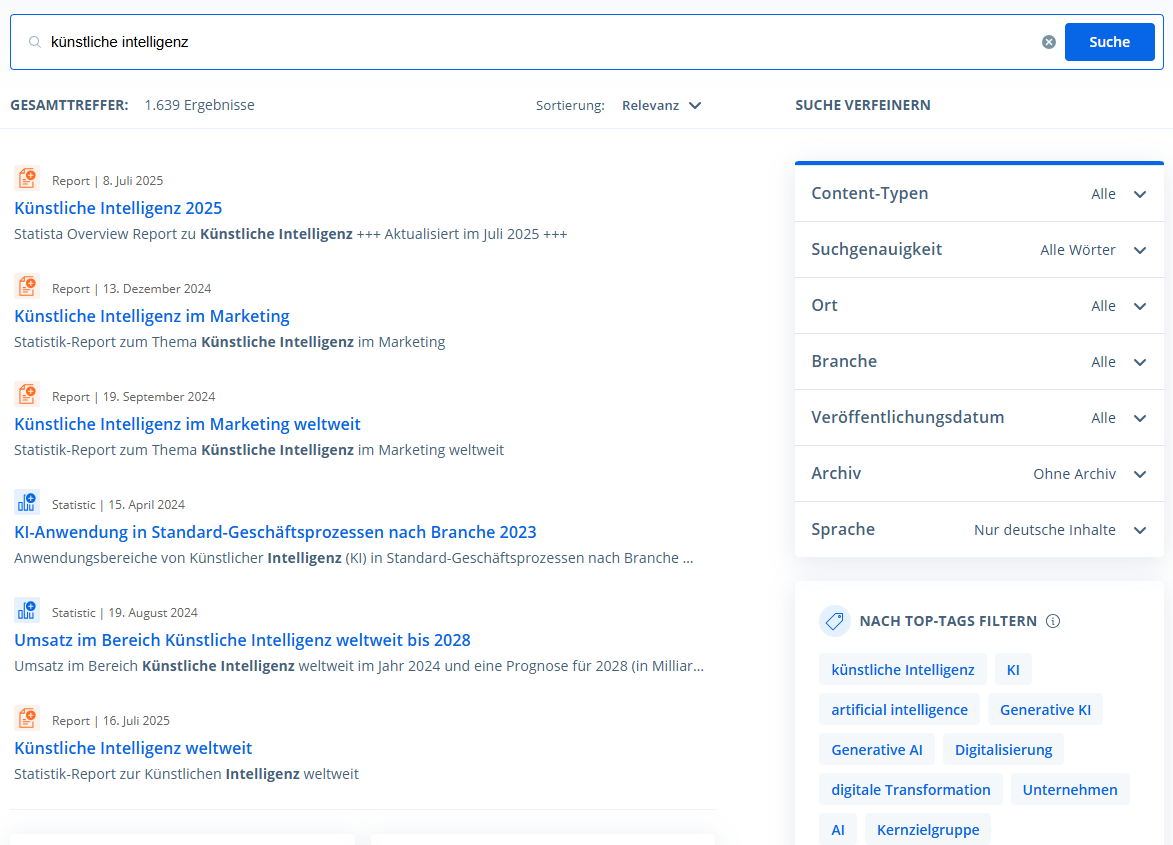Click statistic icon beside Umsatz im Bereich result

click(x=27, y=611)
